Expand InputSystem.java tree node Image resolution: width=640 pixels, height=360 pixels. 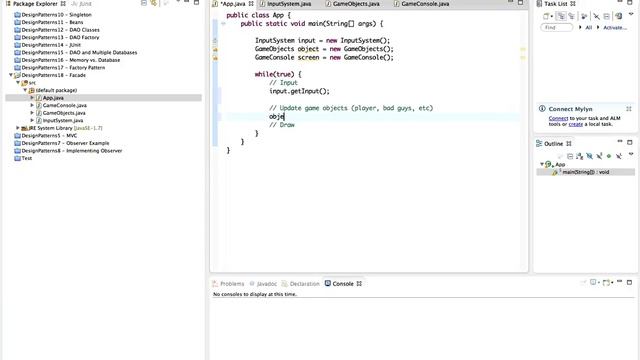click(32, 120)
